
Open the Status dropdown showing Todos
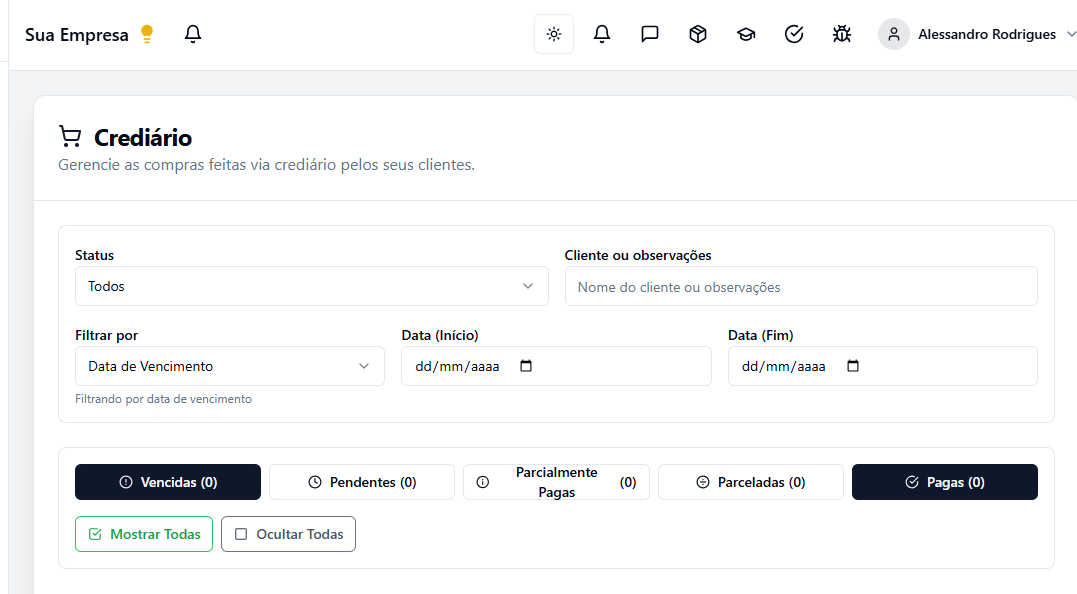[312, 286]
